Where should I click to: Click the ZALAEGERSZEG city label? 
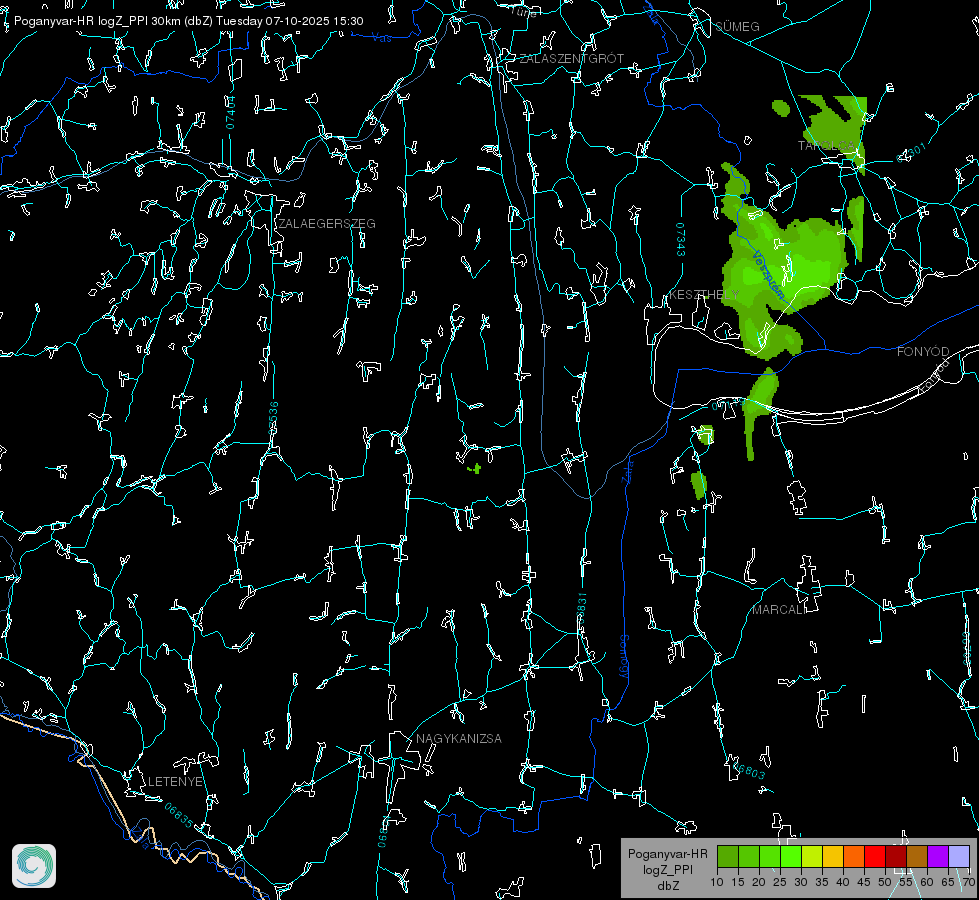pyautogui.click(x=327, y=223)
